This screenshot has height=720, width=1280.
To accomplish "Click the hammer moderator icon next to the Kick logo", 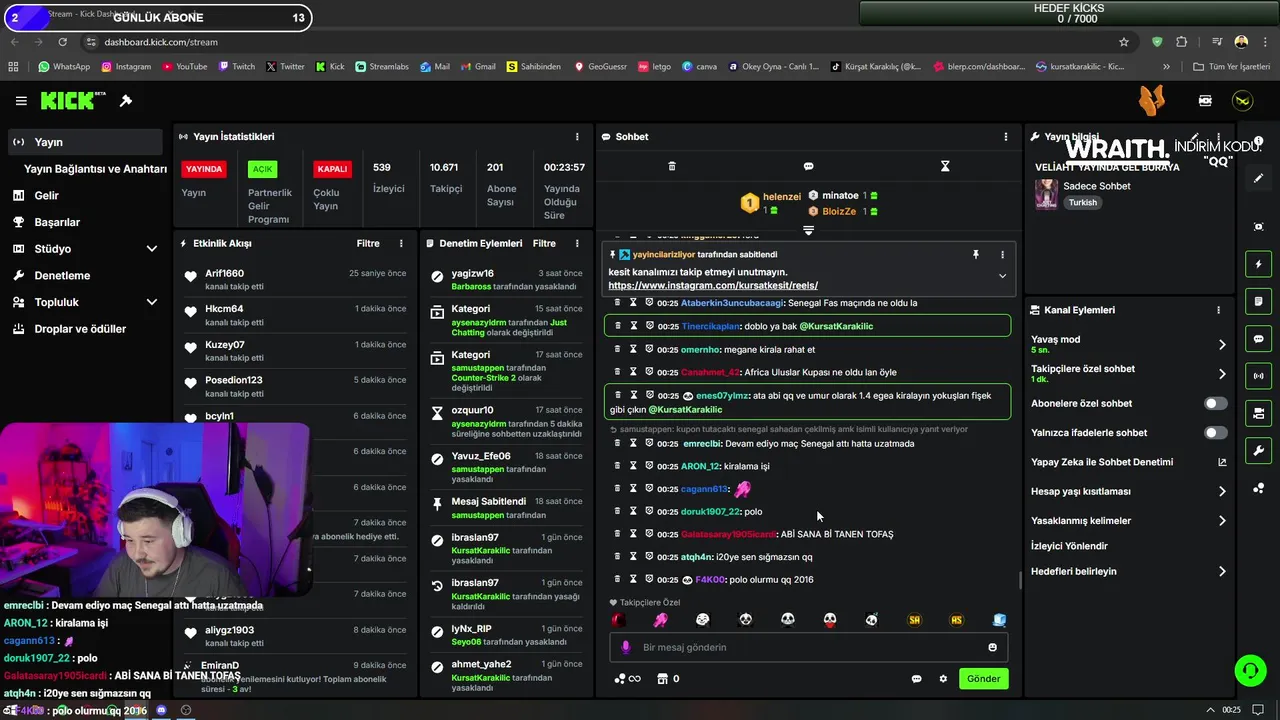I will click(126, 101).
